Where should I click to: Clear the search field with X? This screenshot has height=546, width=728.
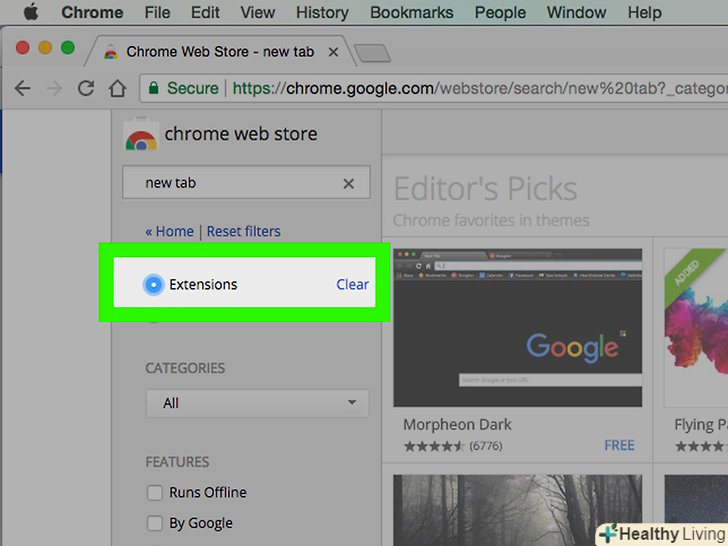[x=348, y=184]
